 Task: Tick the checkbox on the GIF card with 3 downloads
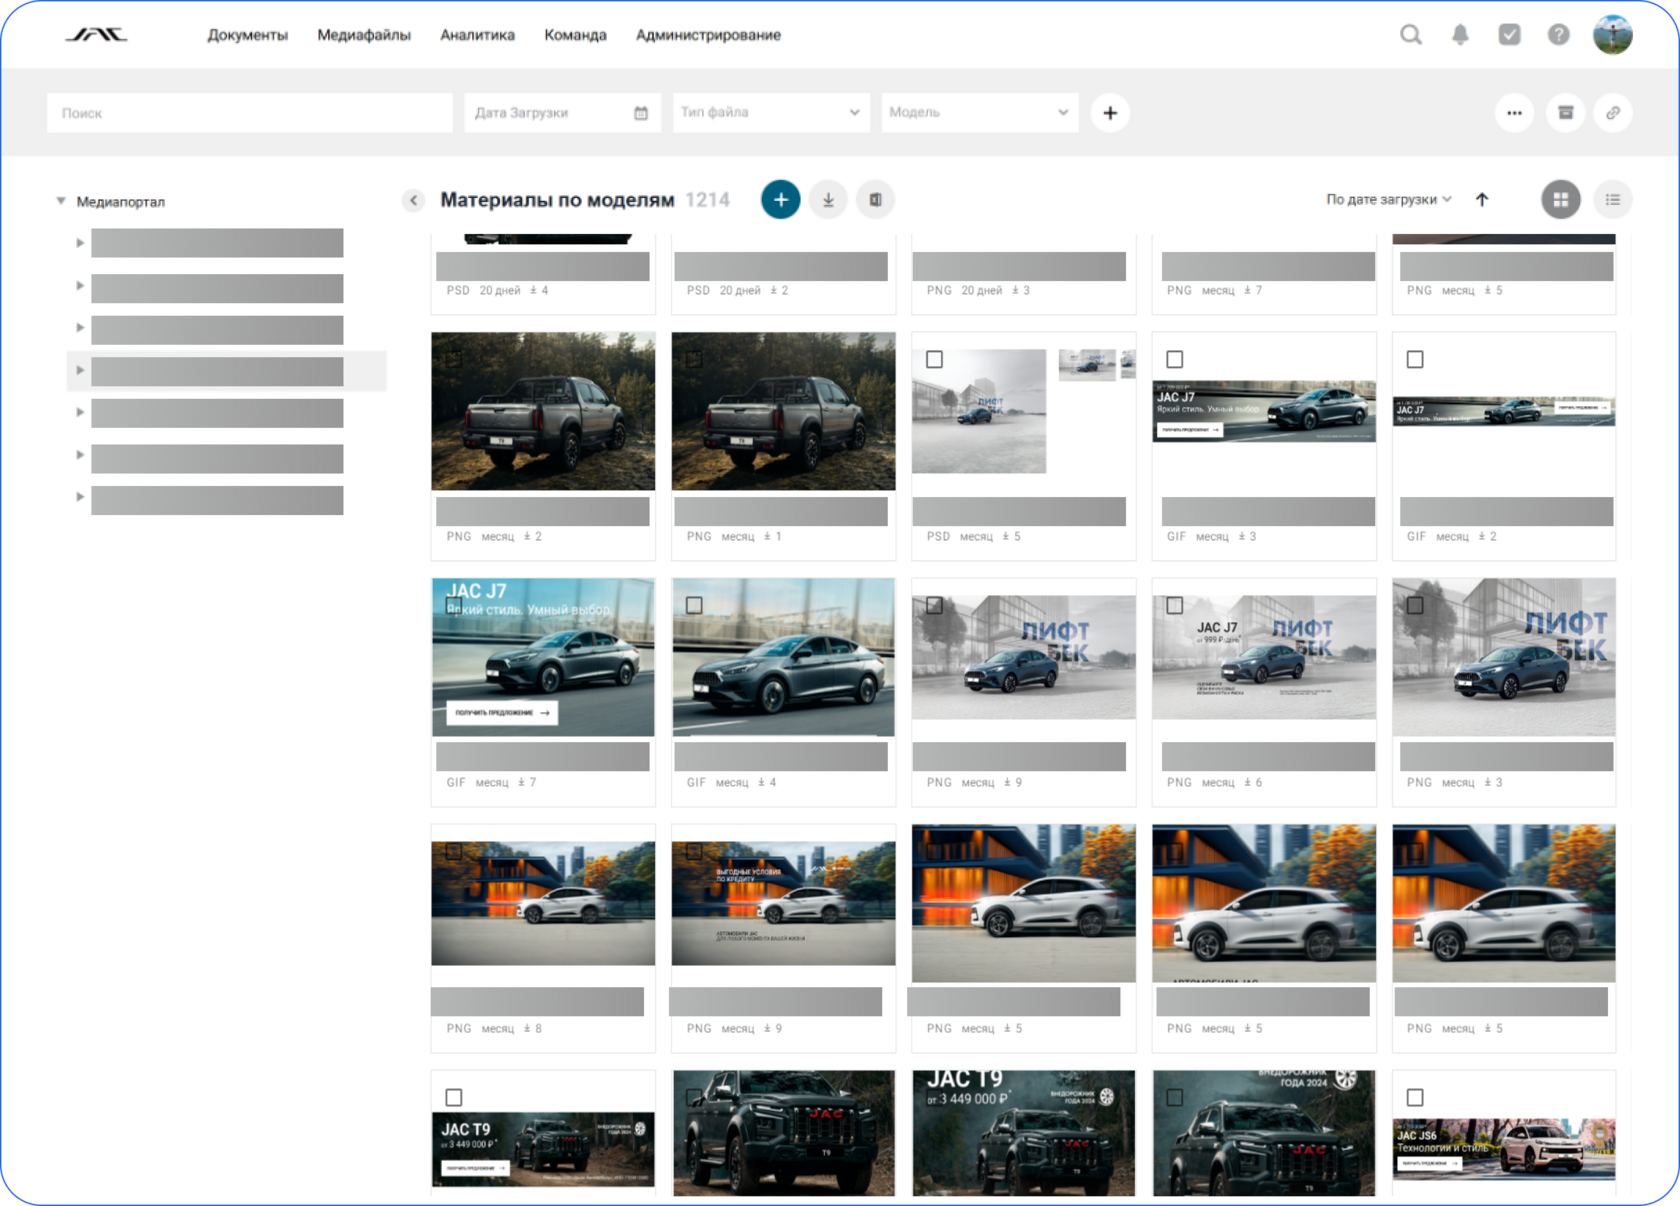pos(1175,359)
